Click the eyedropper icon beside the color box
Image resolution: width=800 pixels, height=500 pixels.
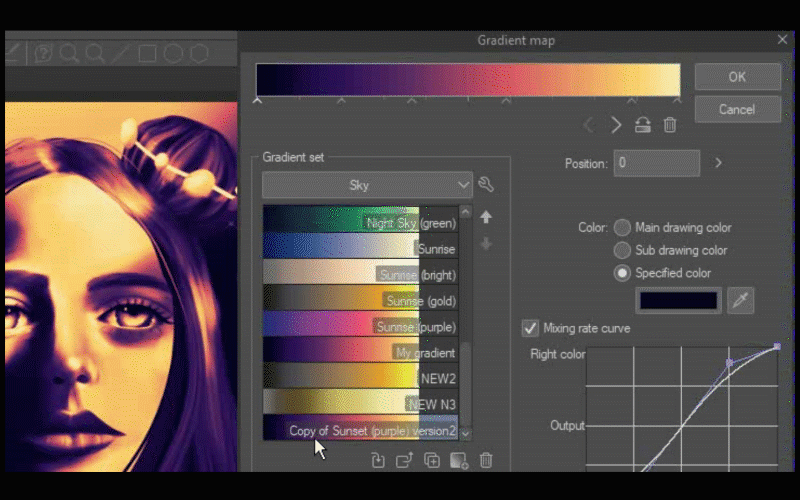(740, 300)
